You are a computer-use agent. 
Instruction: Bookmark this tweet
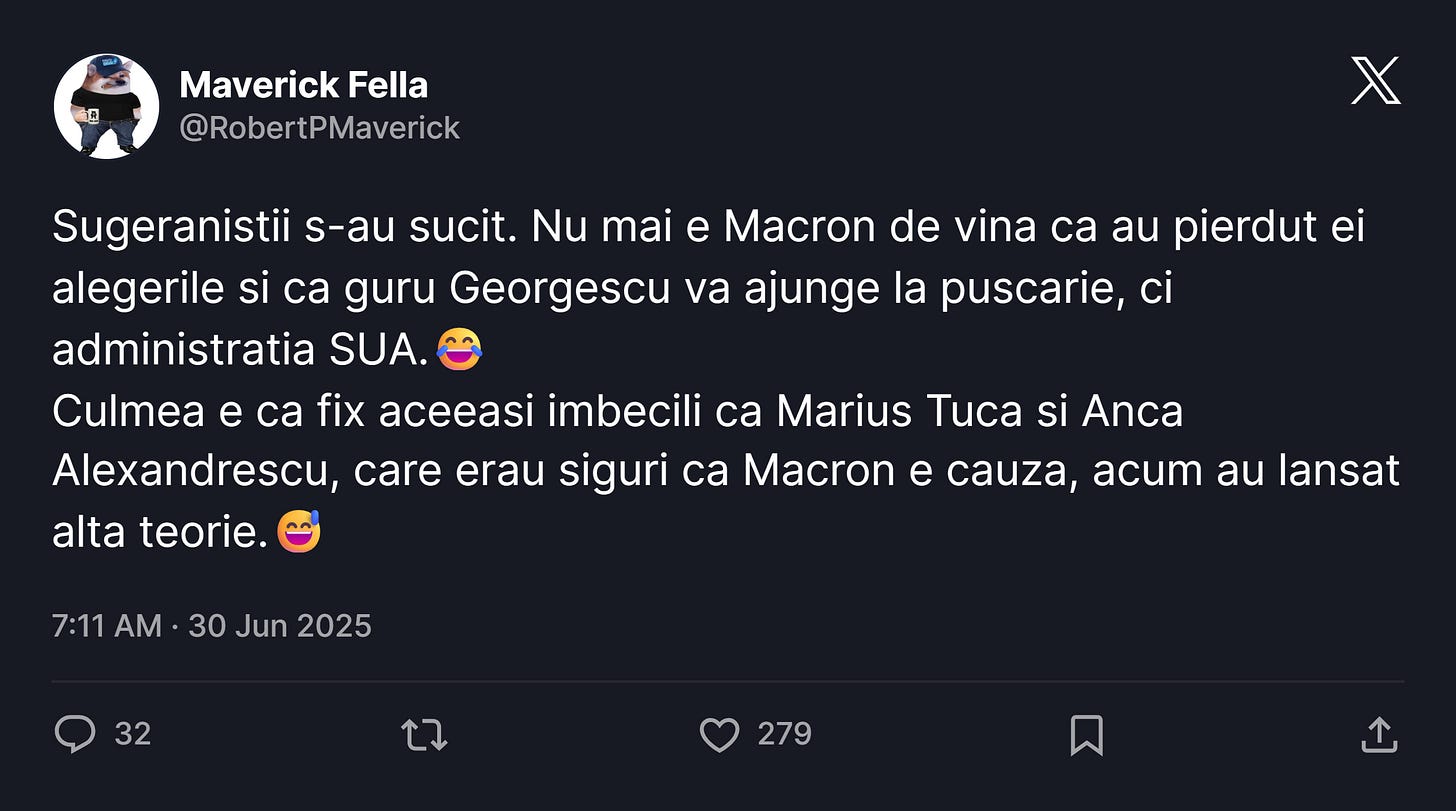pyautogui.click(x=1086, y=735)
